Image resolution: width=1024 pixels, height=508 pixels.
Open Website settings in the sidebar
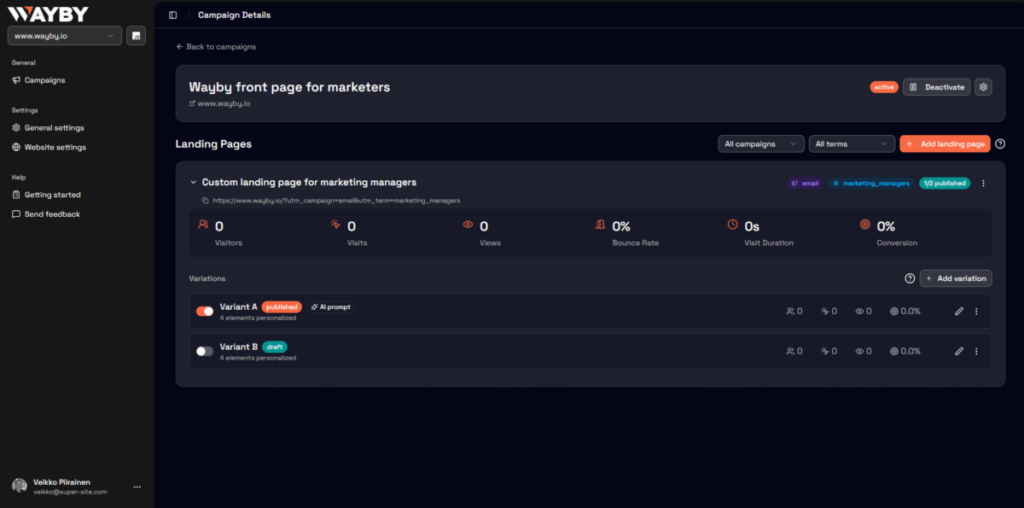pyautogui.click(x=49, y=148)
